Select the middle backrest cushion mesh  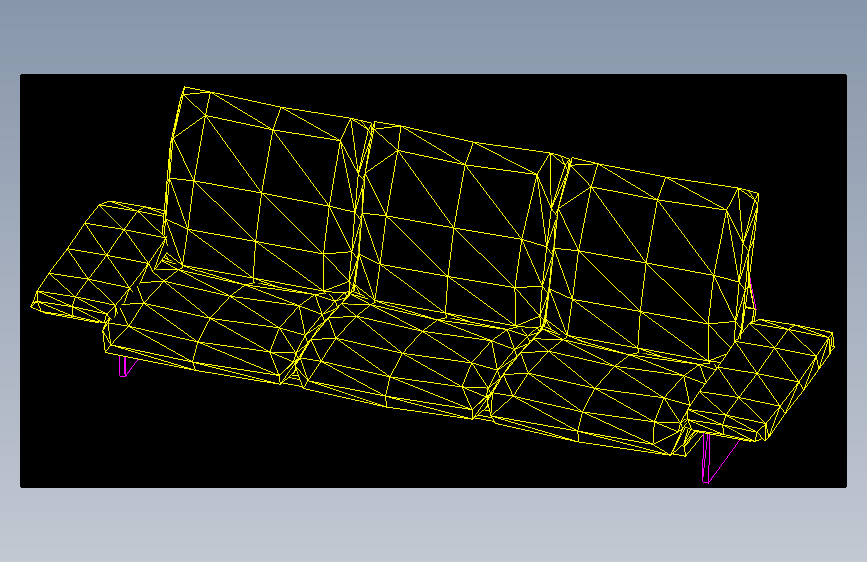(x=458, y=226)
